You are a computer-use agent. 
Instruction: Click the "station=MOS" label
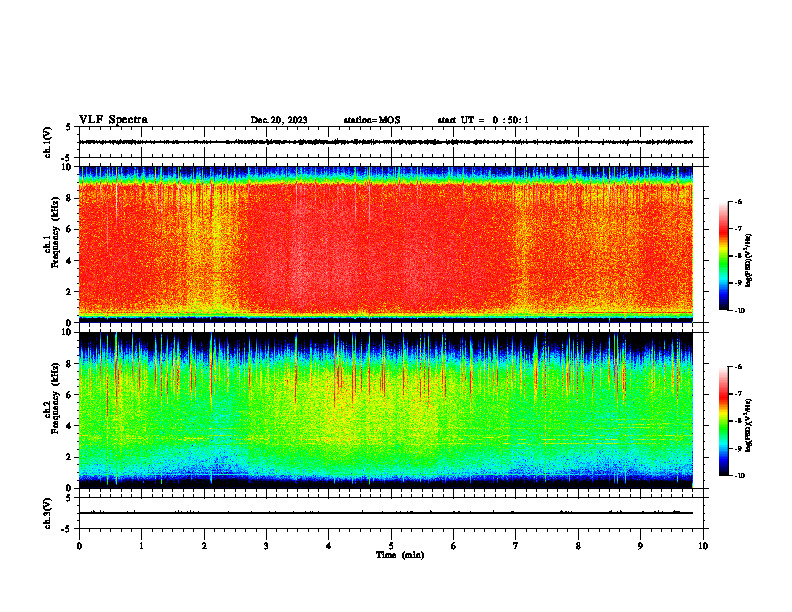pyautogui.click(x=372, y=120)
